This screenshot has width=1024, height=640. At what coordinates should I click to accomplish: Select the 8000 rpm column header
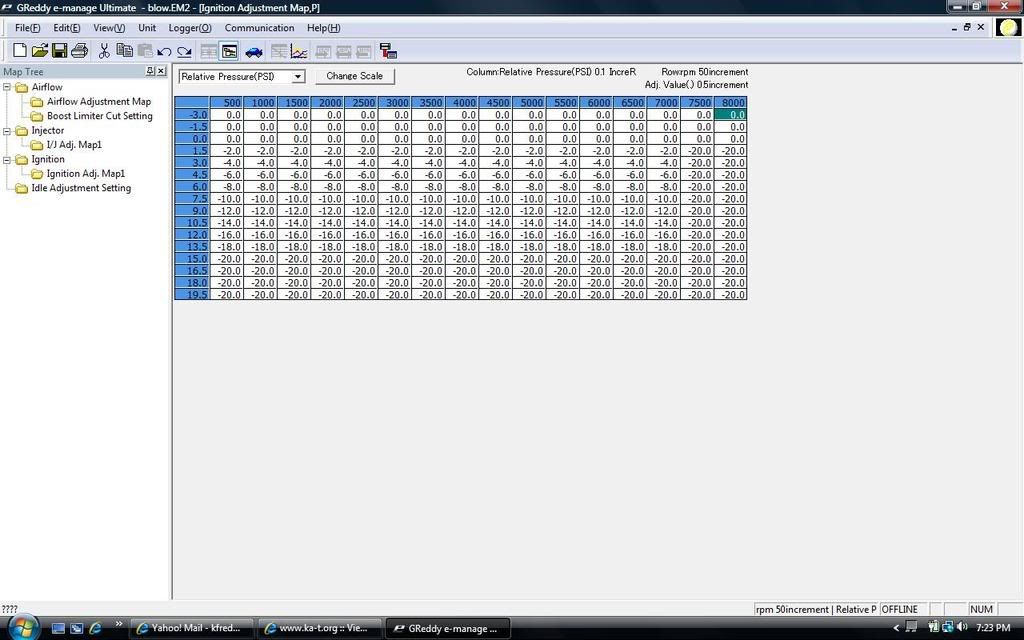coord(730,103)
